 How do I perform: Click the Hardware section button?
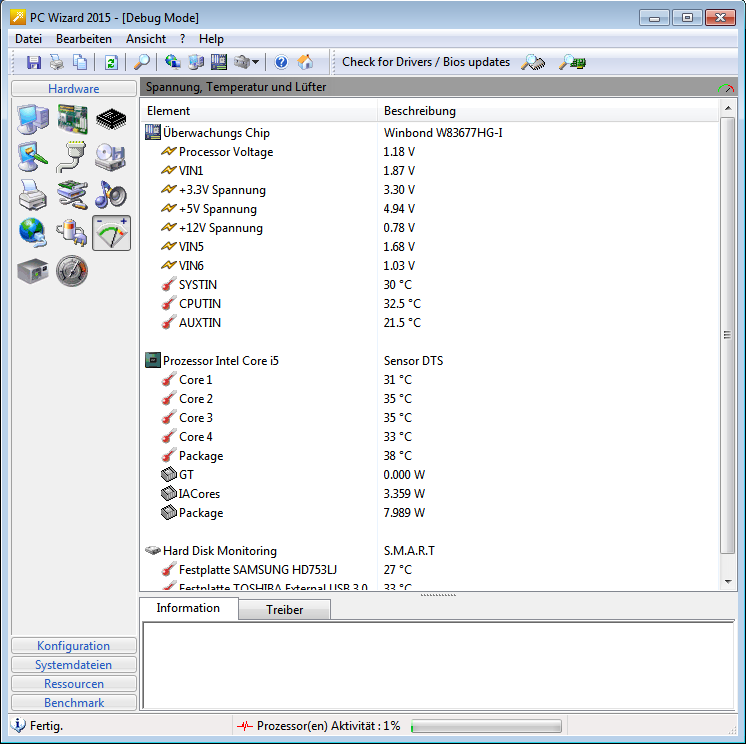[x=73, y=89]
